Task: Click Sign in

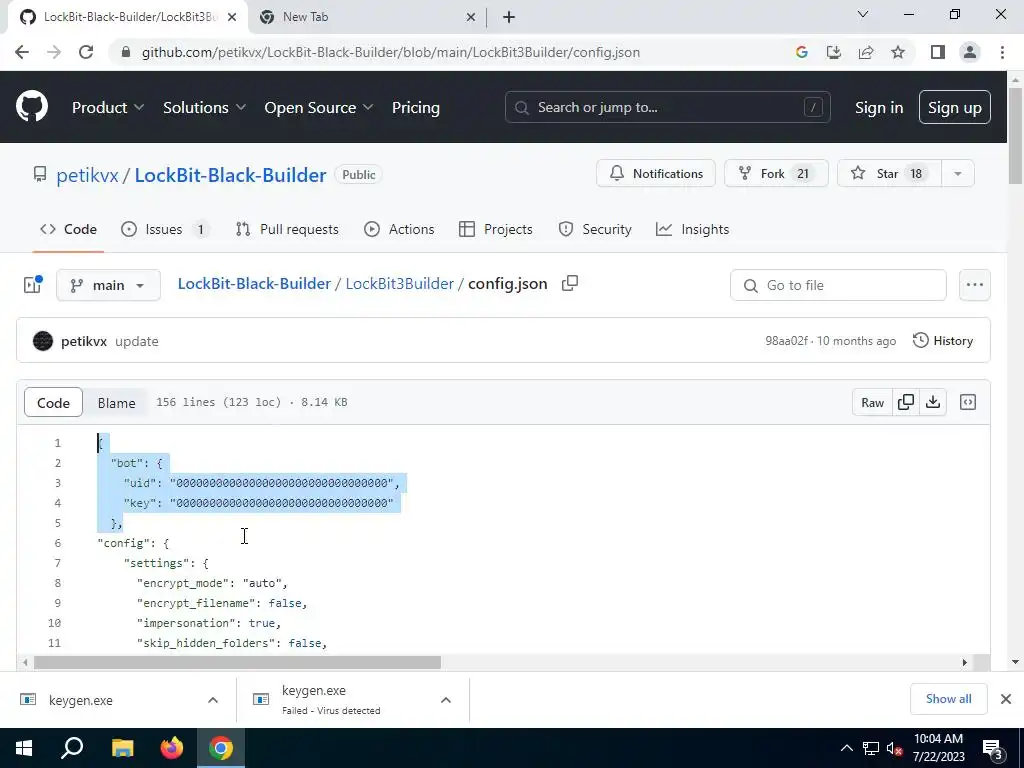Action: [x=879, y=108]
